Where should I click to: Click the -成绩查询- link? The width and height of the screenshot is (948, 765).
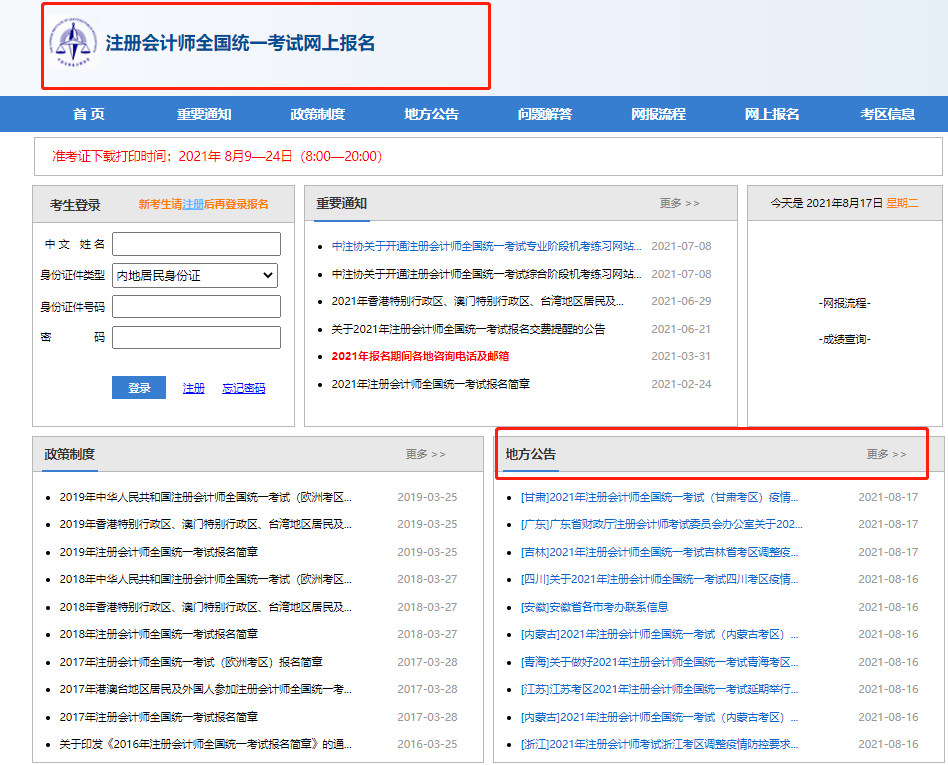pyautogui.click(x=845, y=339)
